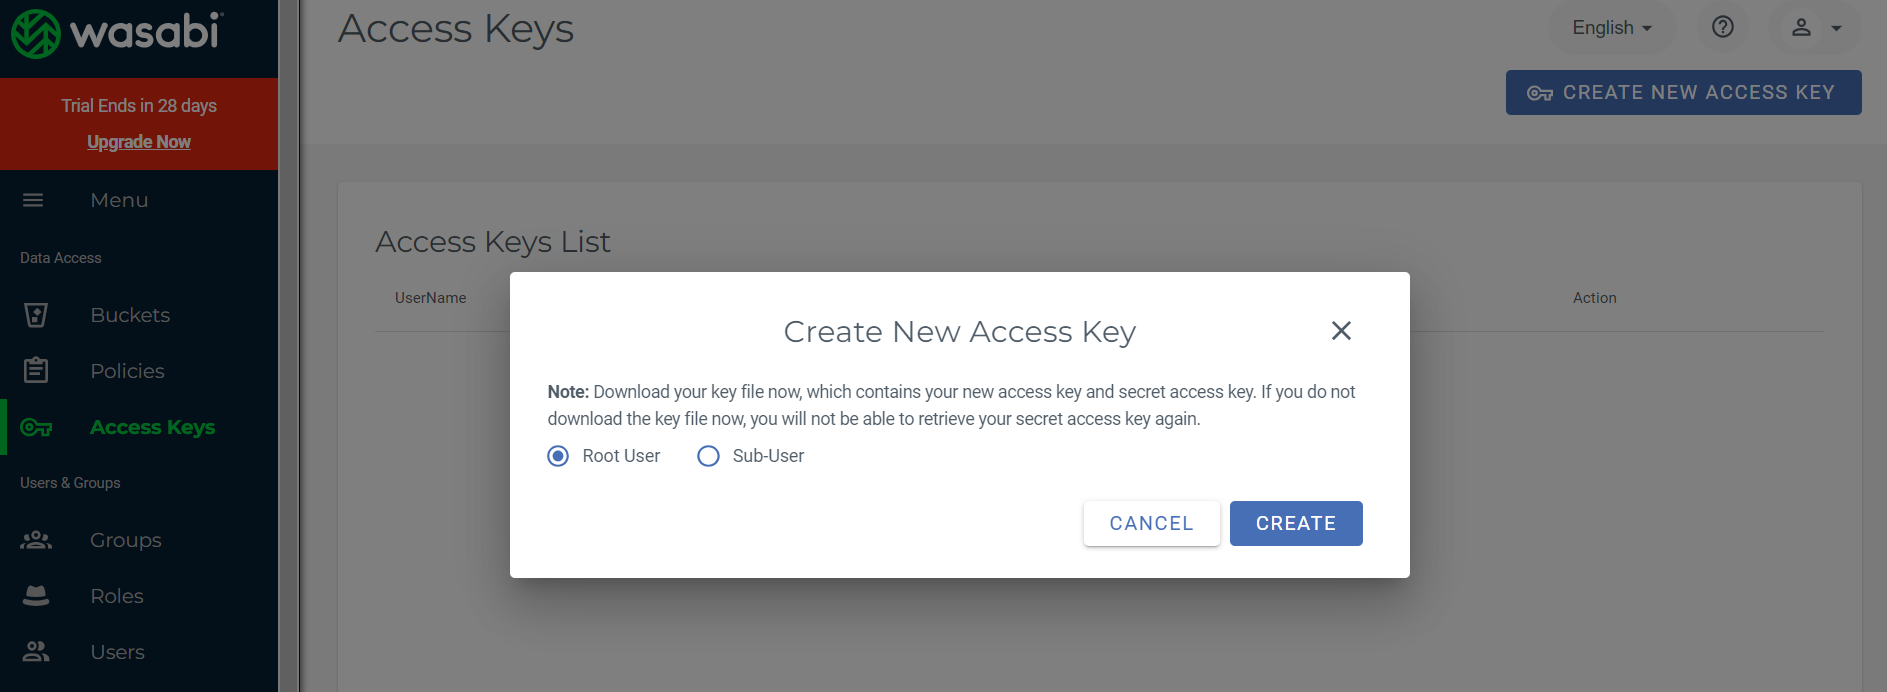
Task: Click the CANCEL button
Action: (1152, 523)
